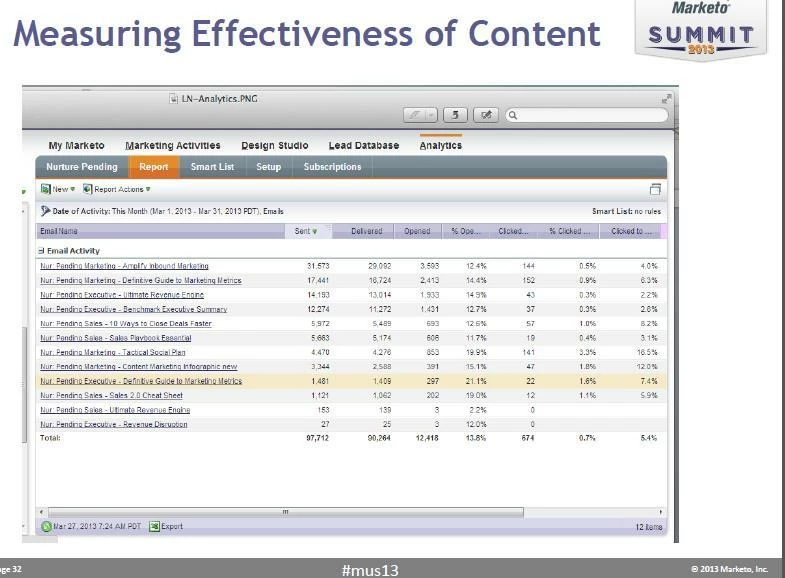Switch to the Subscriptions tab
The image size is (785, 578).
click(x=332, y=167)
